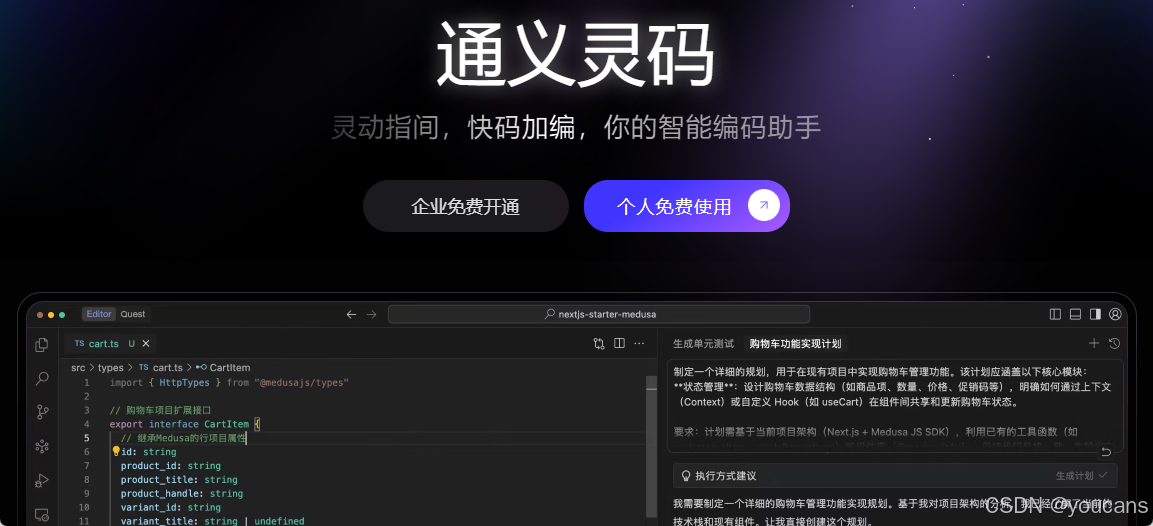Click the product_title: string line
The height and width of the screenshot is (526, 1153).
click(x=179, y=480)
